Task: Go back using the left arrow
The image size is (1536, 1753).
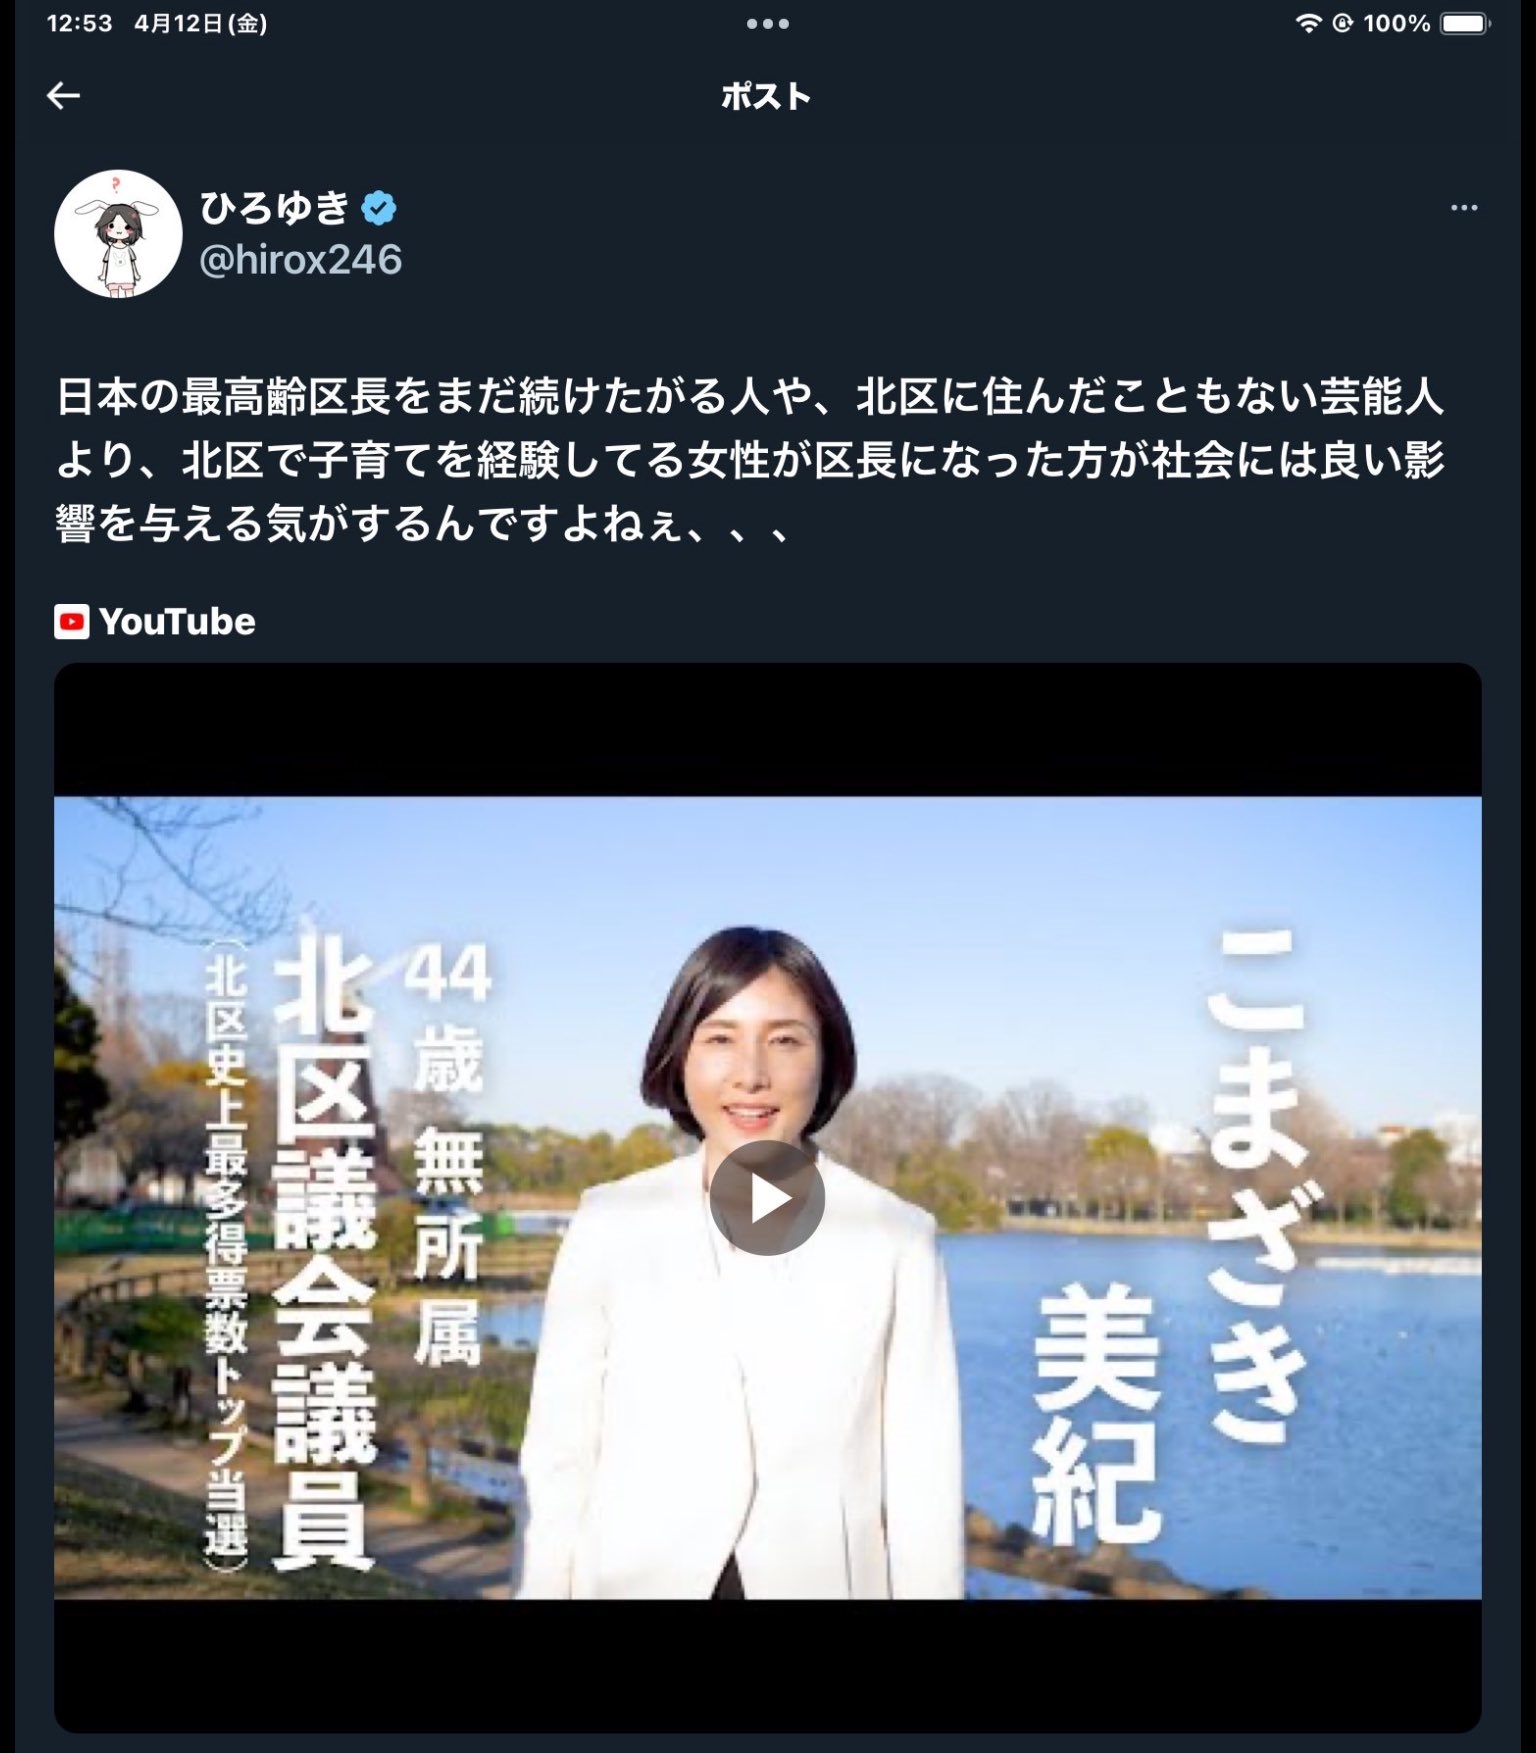Action: pos(63,96)
